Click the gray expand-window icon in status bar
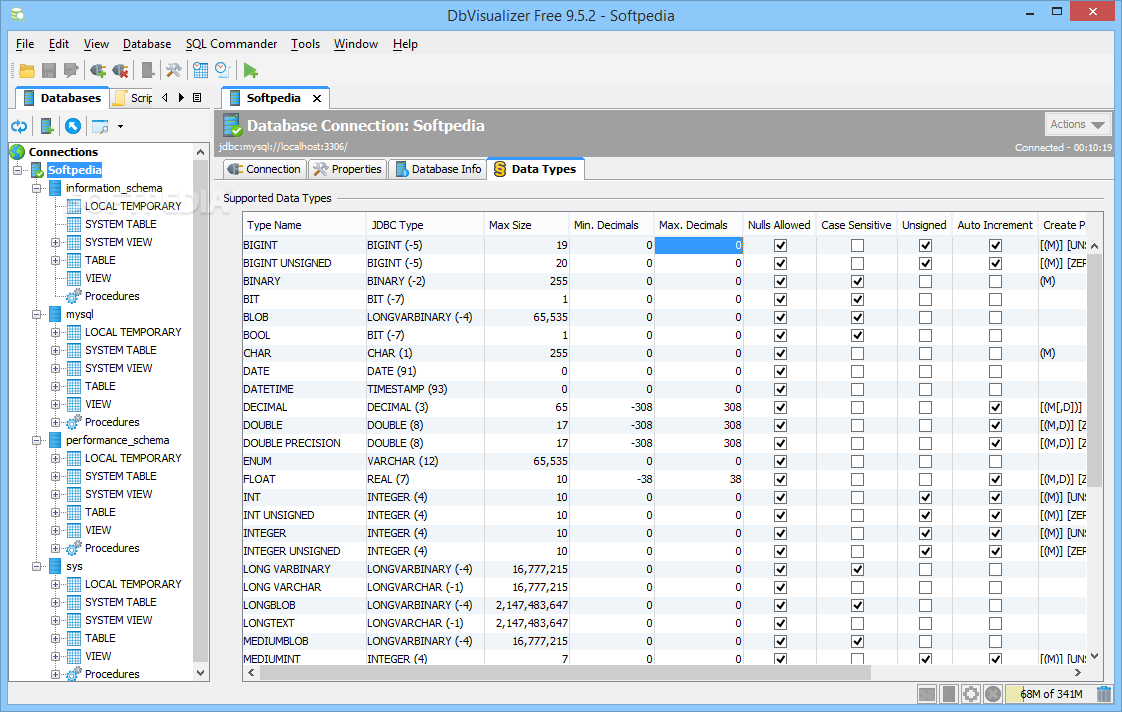The height and width of the screenshot is (712, 1122). click(x=927, y=693)
